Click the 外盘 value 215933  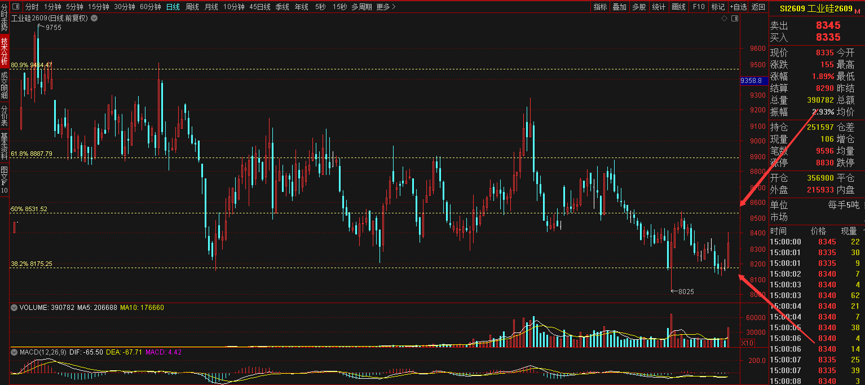pyautogui.click(x=820, y=190)
